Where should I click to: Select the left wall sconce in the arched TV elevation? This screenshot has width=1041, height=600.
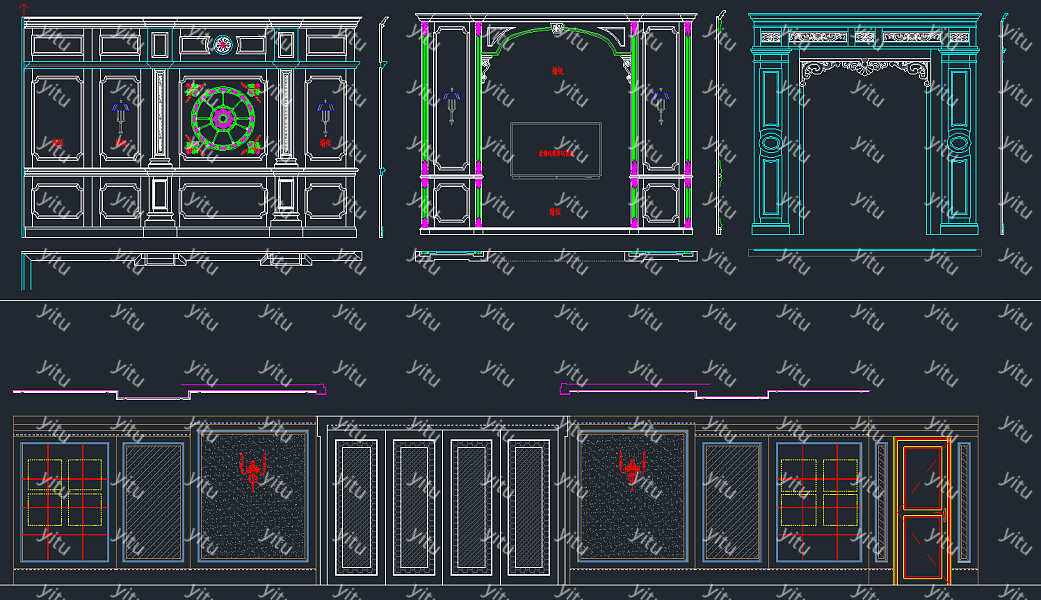pos(452,106)
